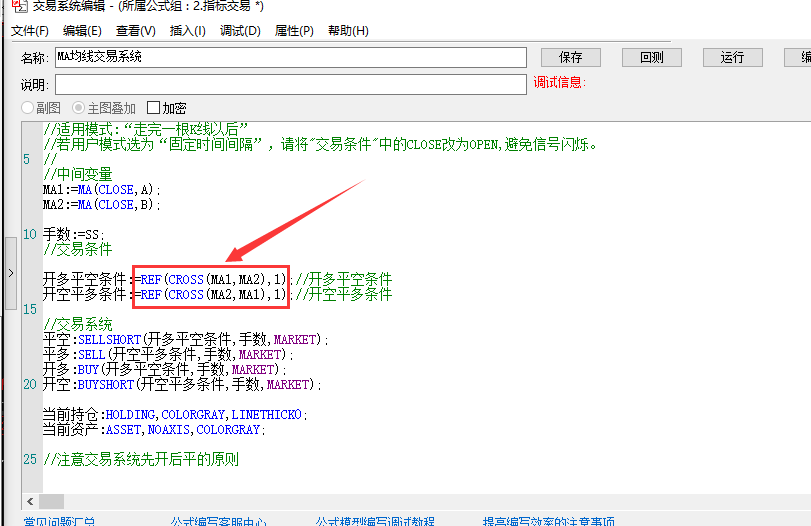Click the 当前资产:ASSET code line
The image size is (811, 526).
point(154,429)
